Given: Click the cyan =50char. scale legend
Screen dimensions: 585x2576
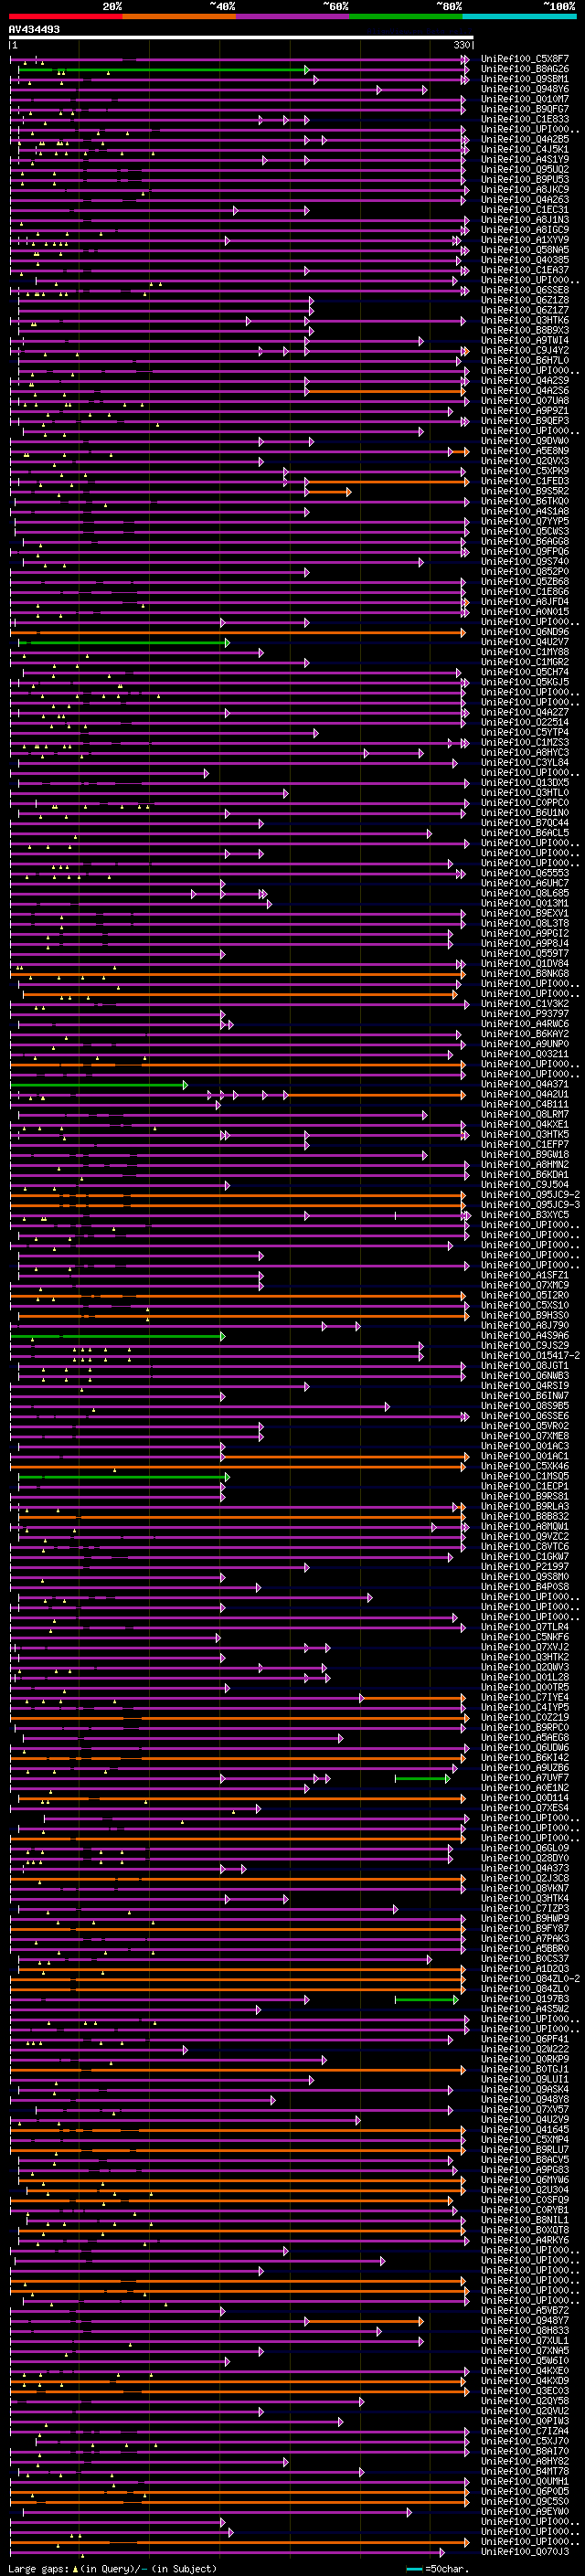Looking at the screenshot, I should (436, 2569).
